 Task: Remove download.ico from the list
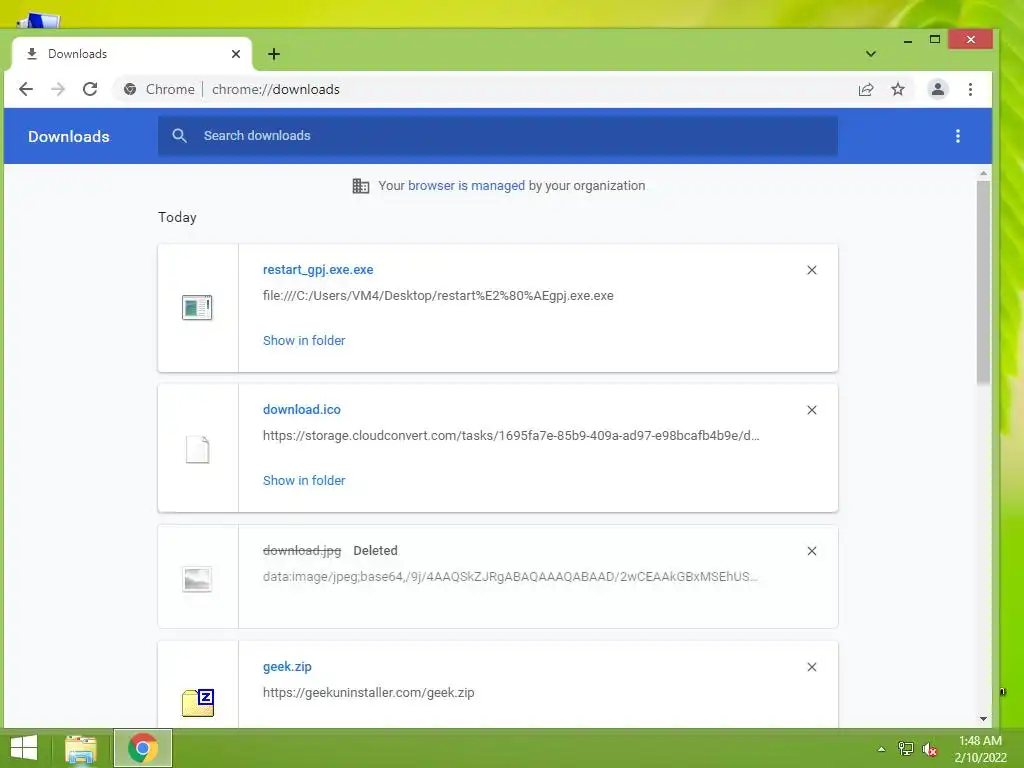click(812, 410)
